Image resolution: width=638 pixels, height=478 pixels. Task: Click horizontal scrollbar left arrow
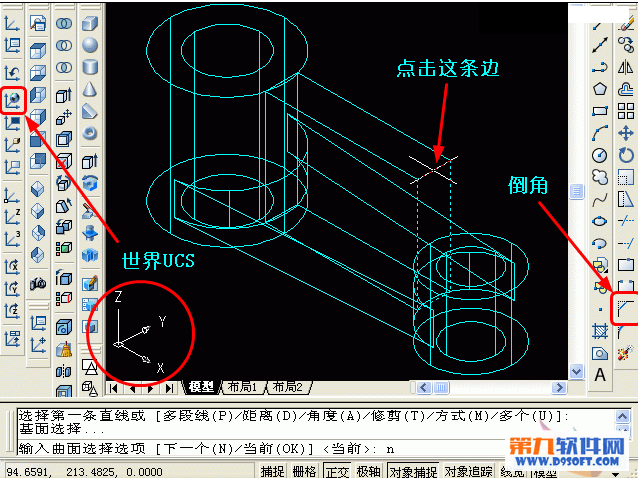point(423,387)
